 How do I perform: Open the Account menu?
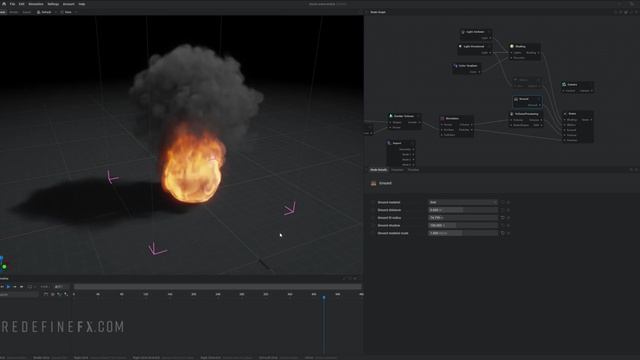pyautogui.click(x=69, y=4)
